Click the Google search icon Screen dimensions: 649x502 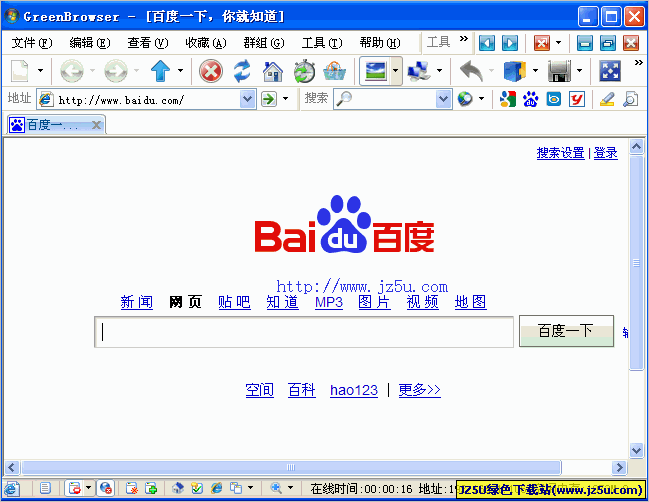click(x=507, y=99)
